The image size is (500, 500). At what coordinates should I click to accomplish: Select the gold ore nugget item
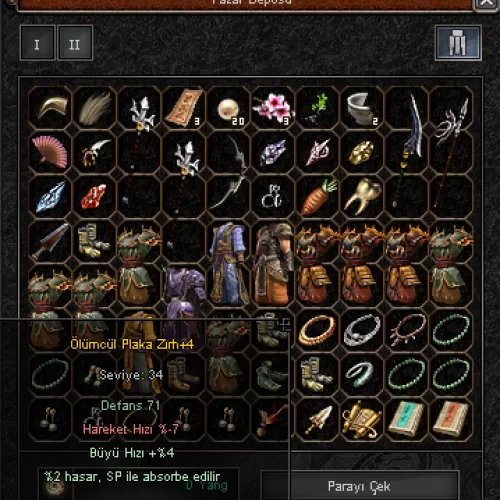362,152
